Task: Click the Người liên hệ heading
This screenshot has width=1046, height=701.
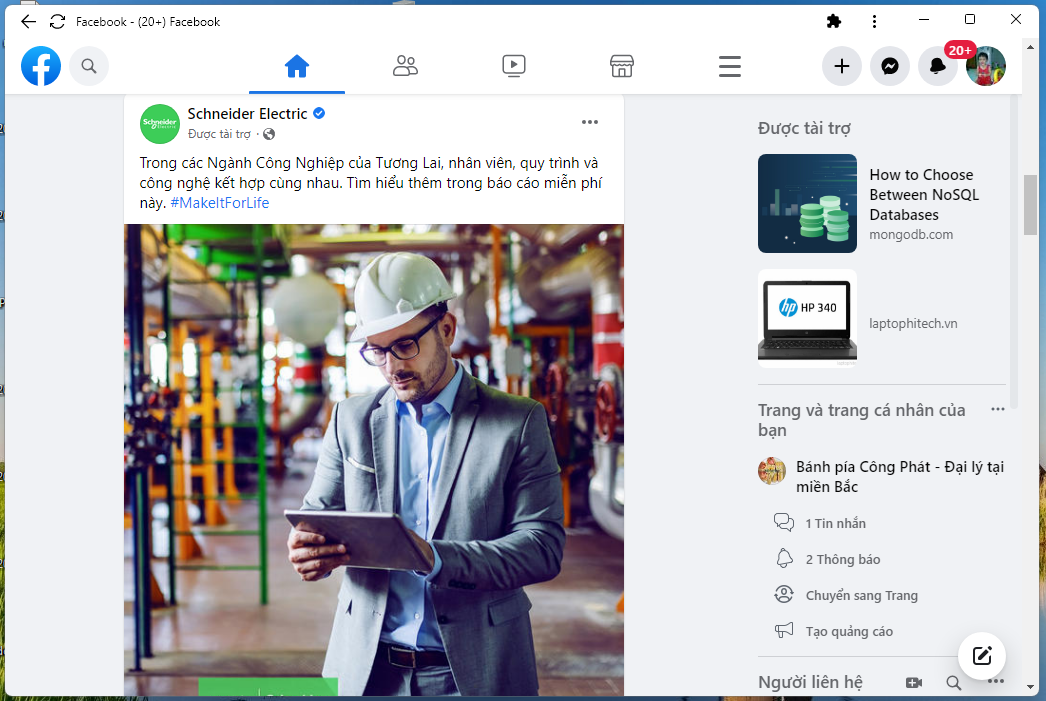Action: 810,682
